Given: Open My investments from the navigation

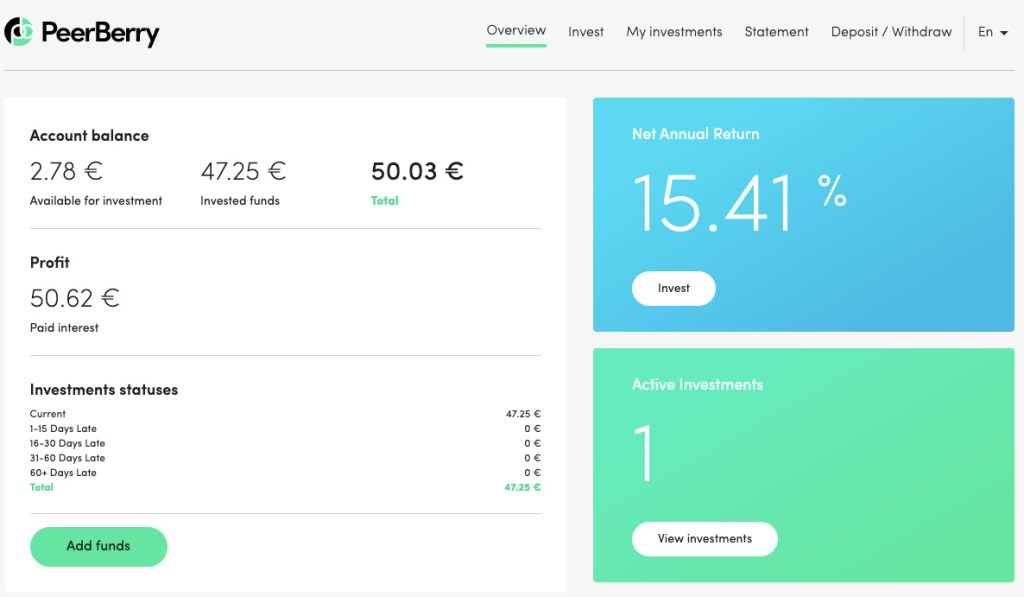Looking at the screenshot, I should tap(674, 31).
